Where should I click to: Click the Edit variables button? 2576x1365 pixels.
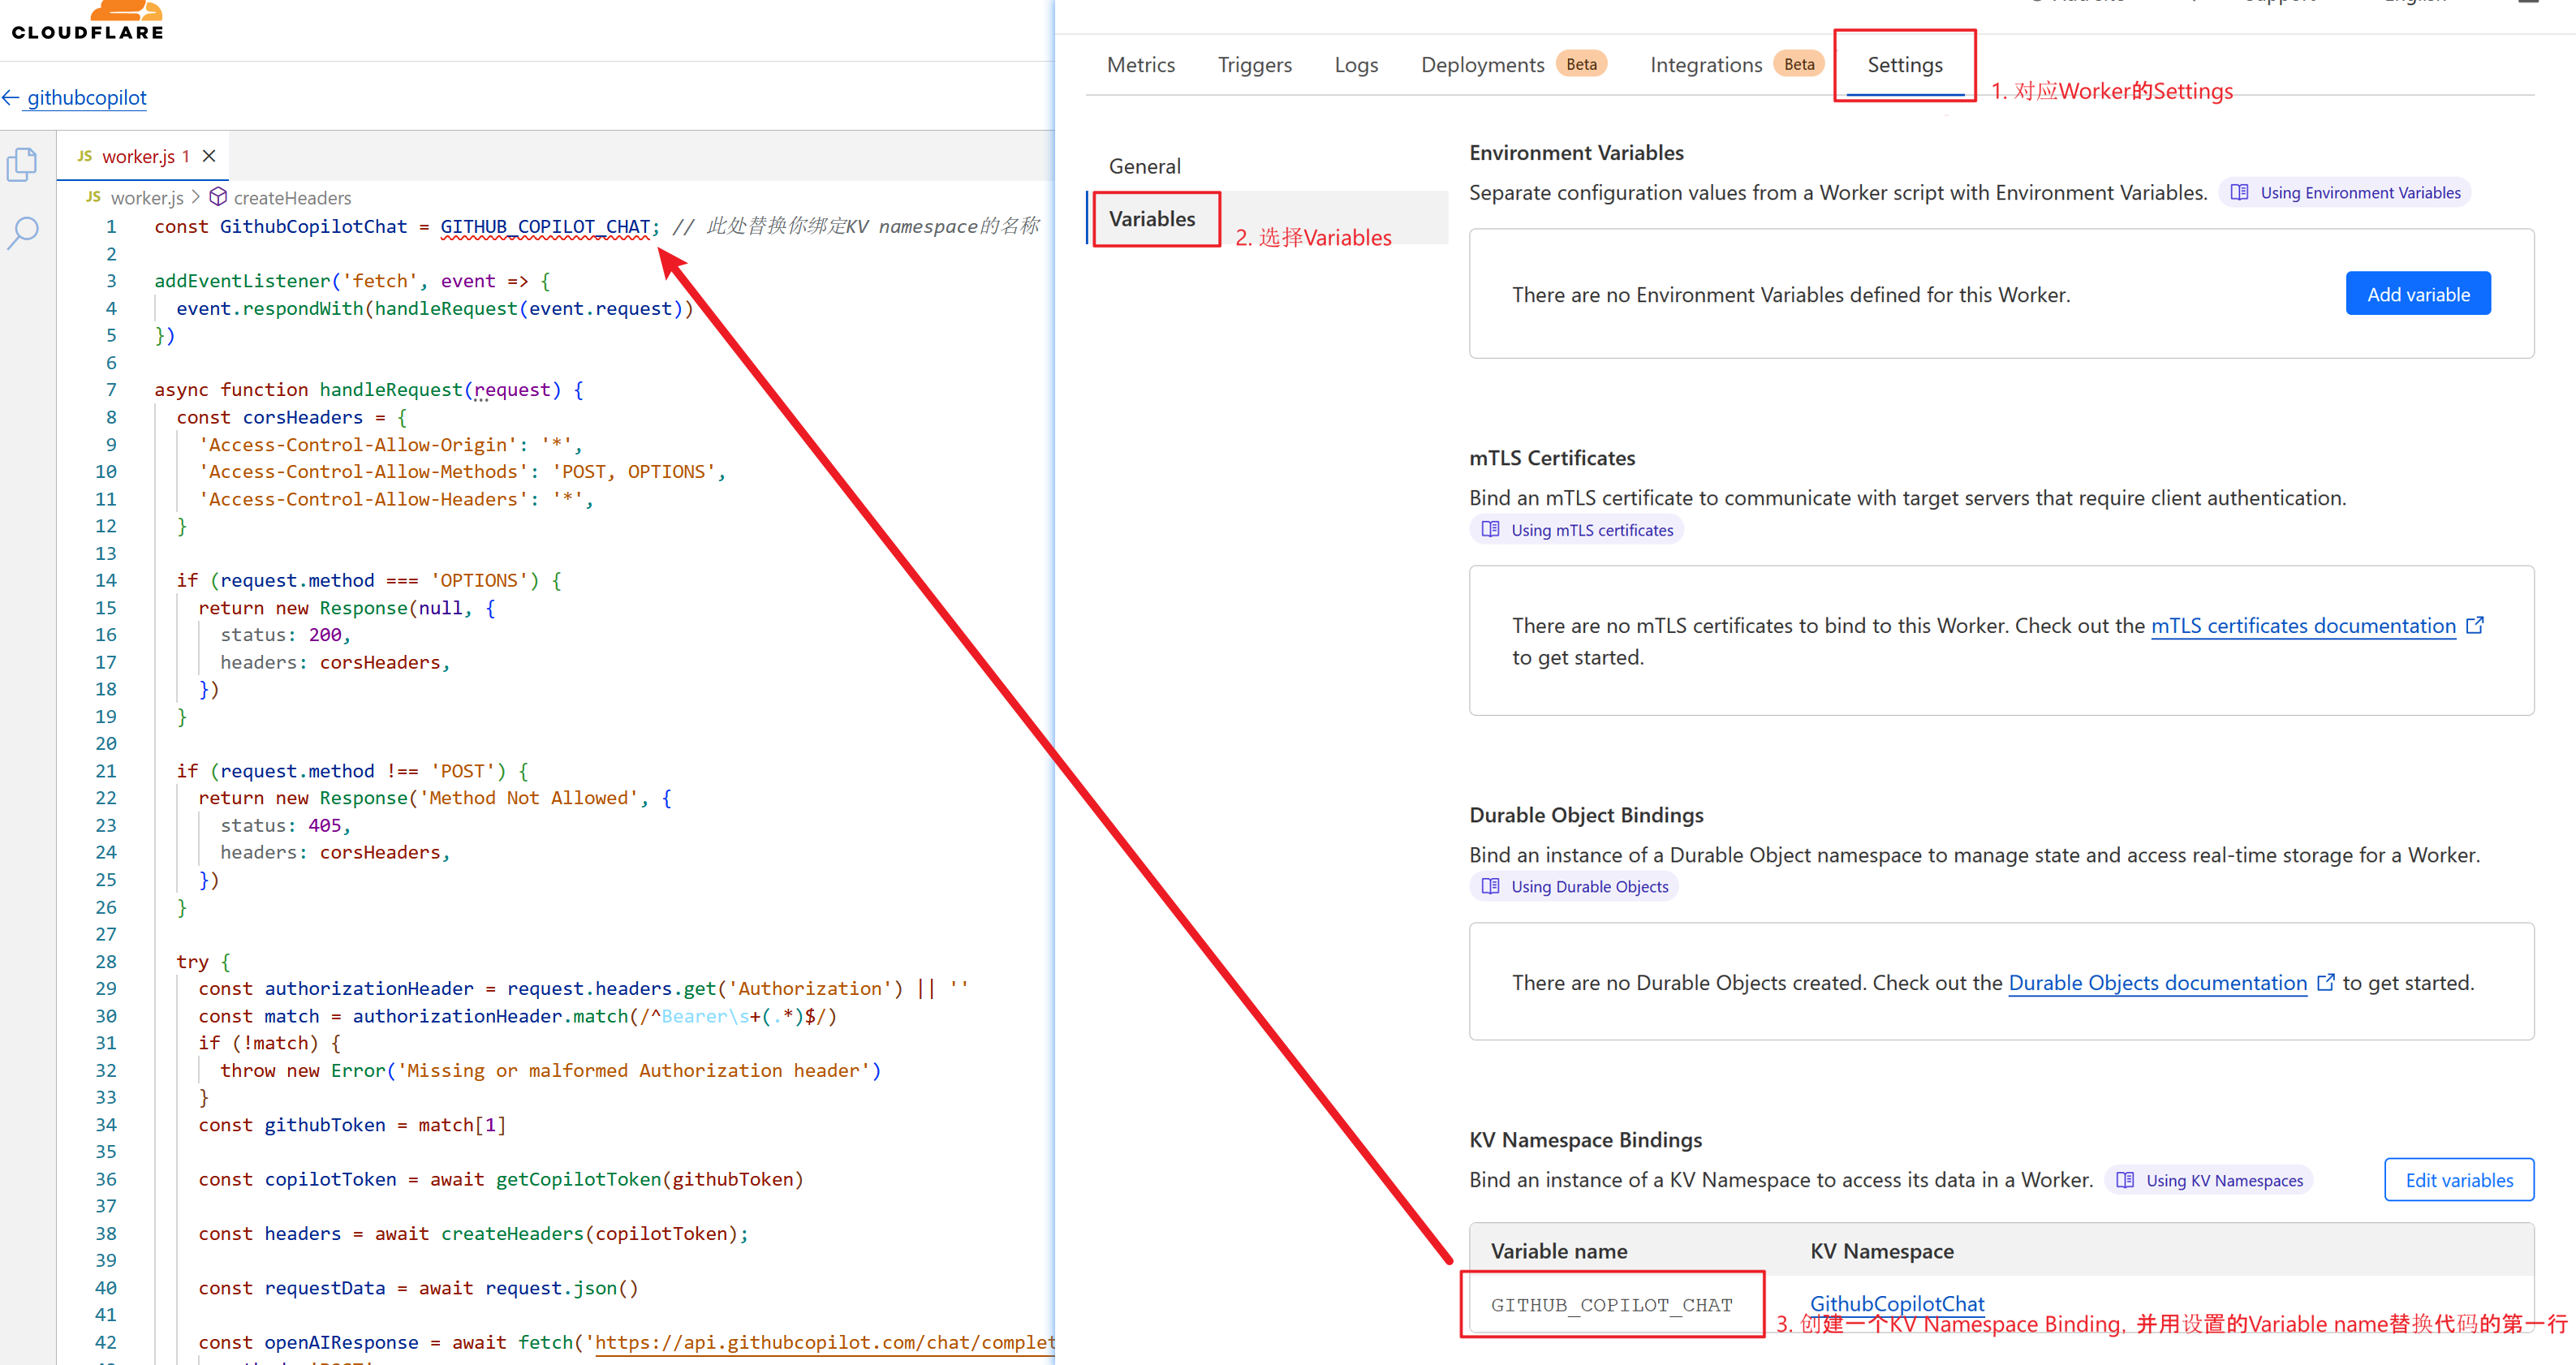click(2458, 1180)
